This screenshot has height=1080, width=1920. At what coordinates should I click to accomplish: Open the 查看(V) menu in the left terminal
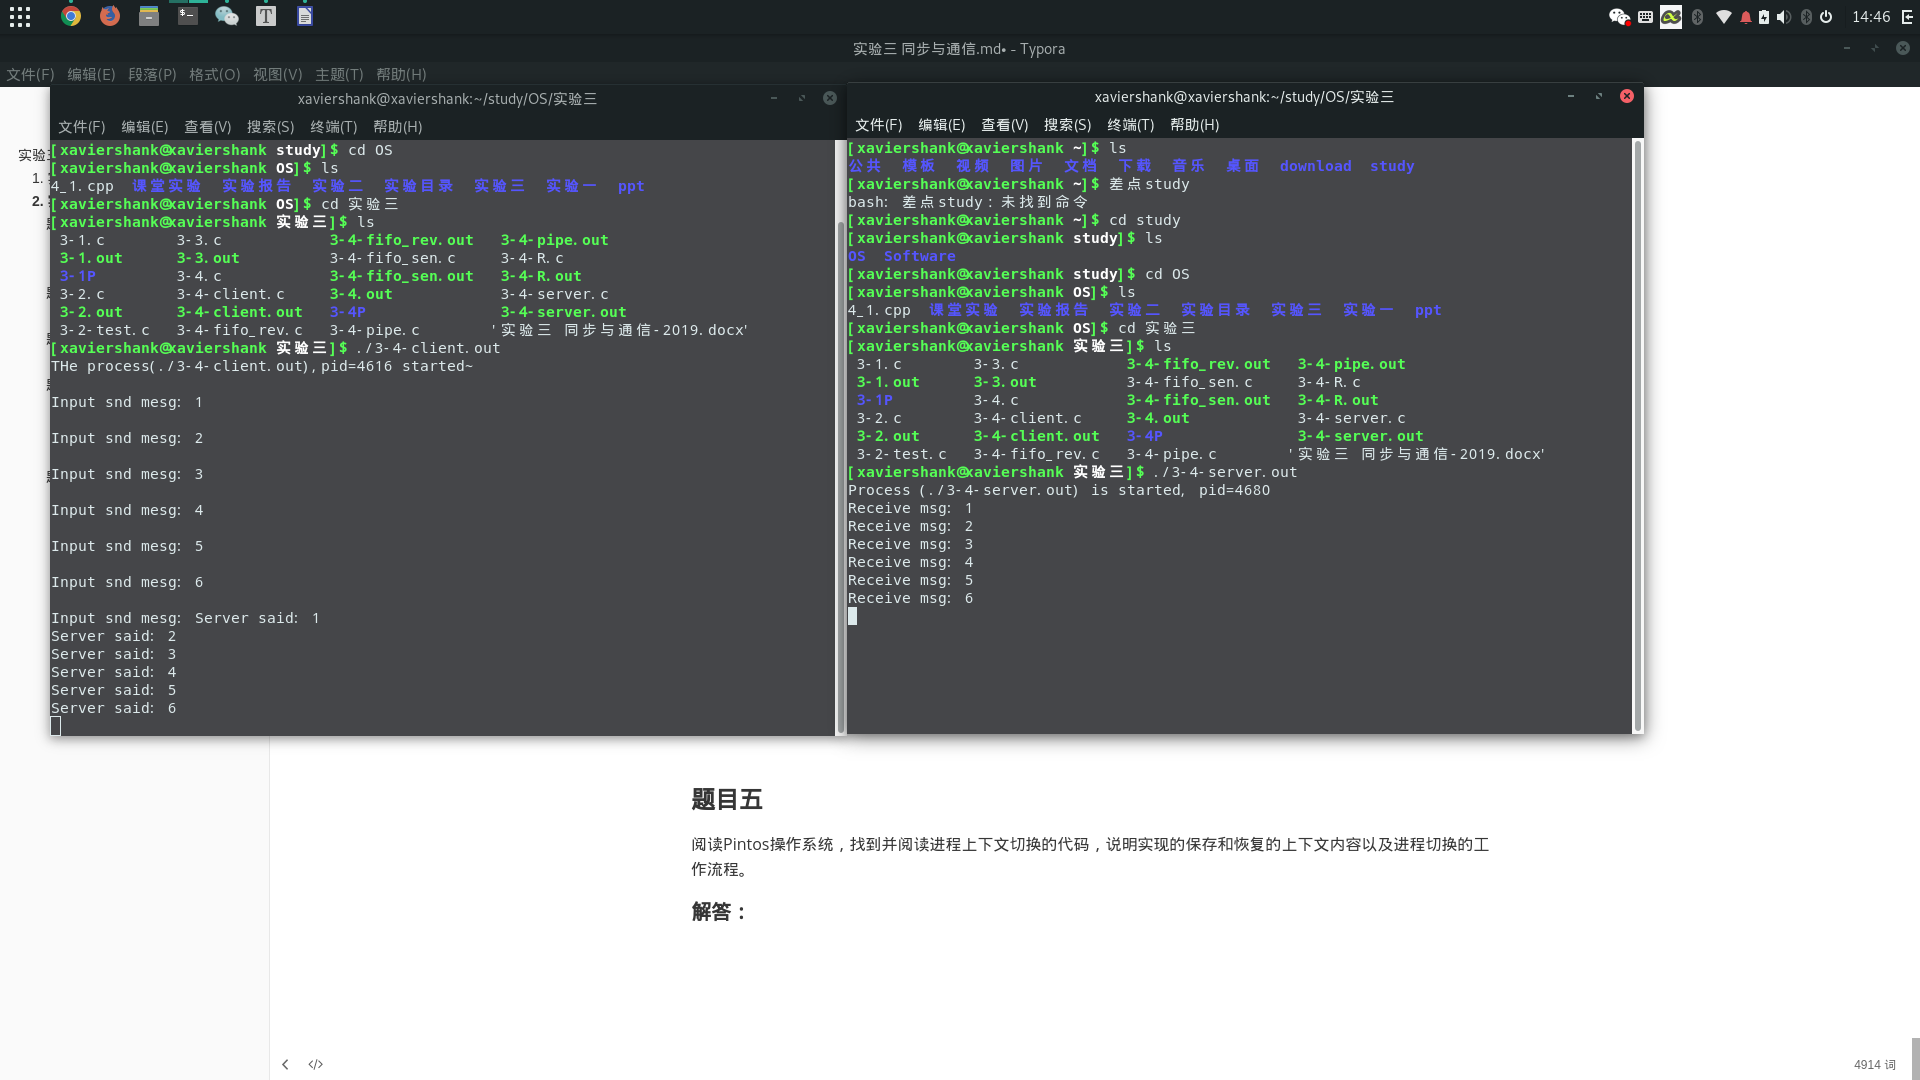(206, 127)
